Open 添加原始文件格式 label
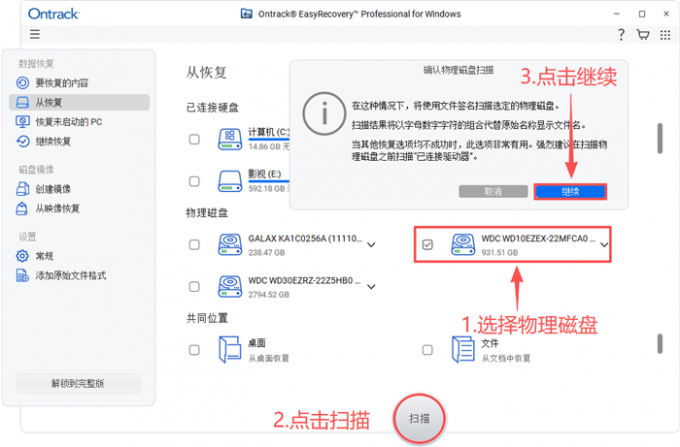 71,275
